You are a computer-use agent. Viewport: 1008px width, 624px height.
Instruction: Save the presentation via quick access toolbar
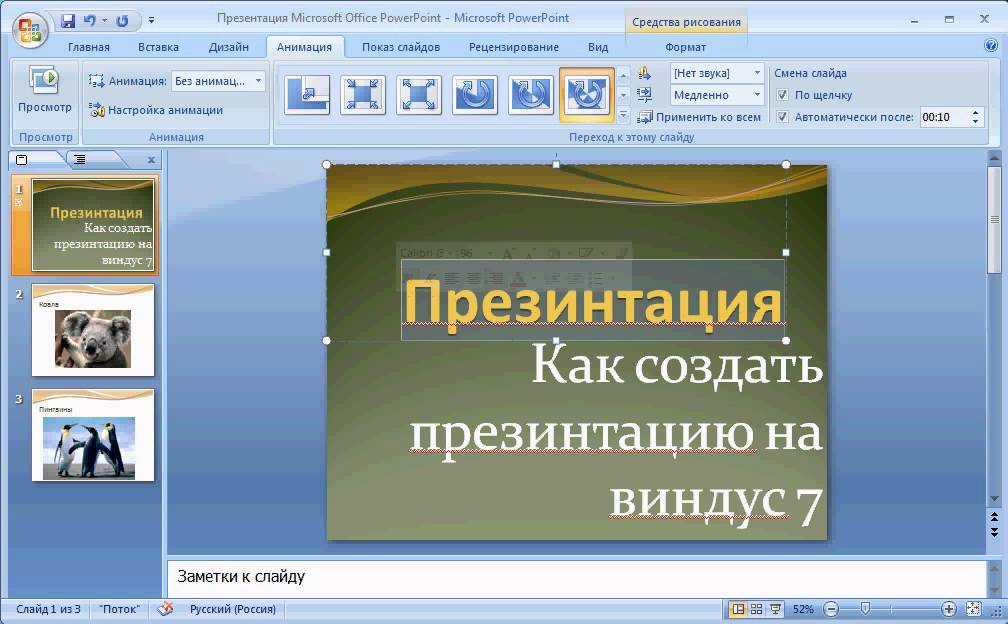coord(68,21)
